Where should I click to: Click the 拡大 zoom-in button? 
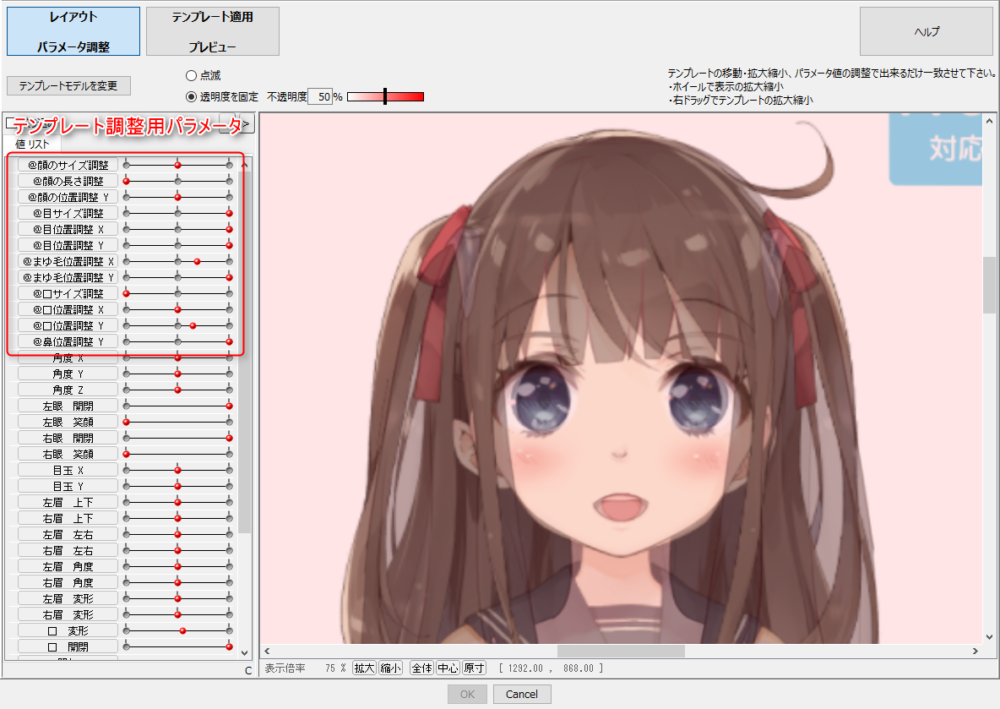click(x=364, y=668)
